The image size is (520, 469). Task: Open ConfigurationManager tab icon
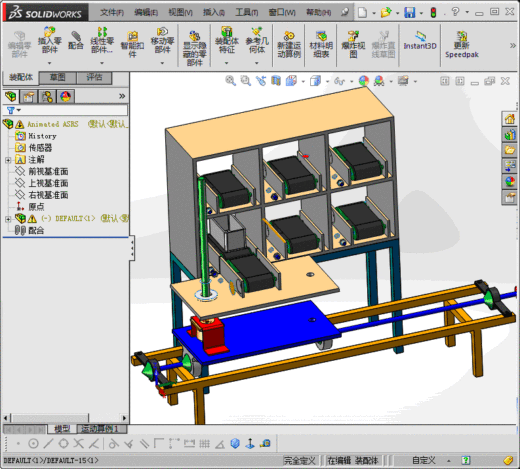(x=47, y=97)
